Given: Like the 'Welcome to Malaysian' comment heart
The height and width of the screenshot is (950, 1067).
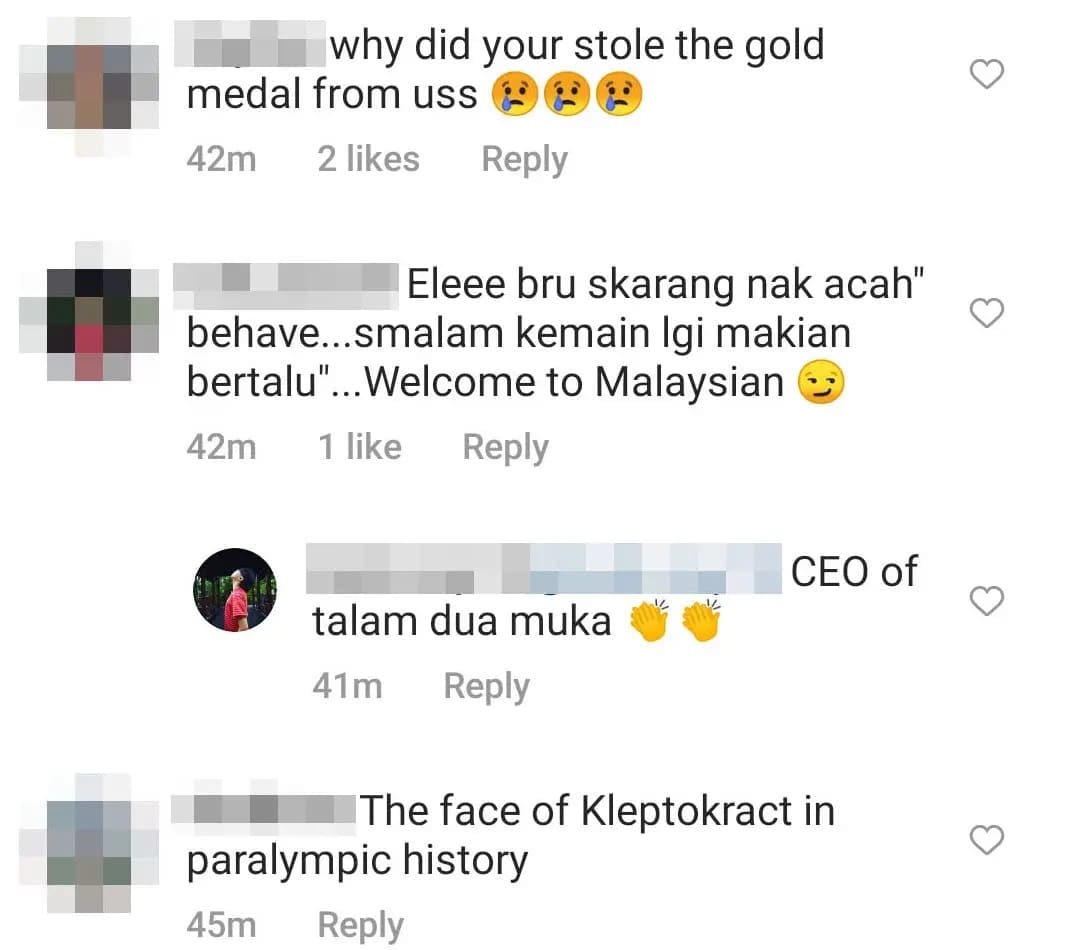Looking at the screenshot, I should 987,313.
